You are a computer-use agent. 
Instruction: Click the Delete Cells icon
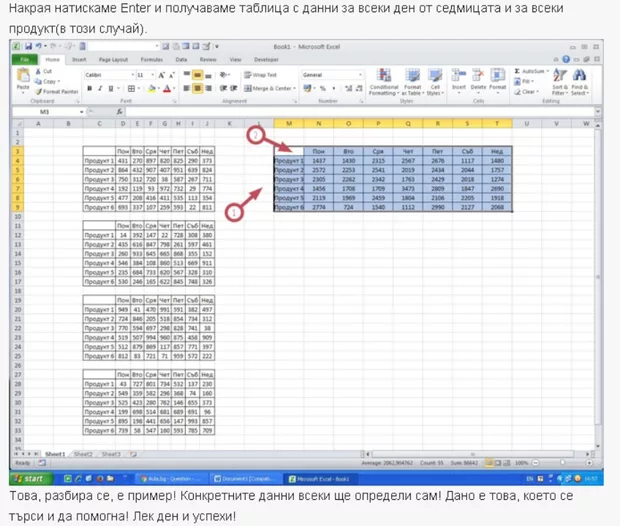coord(478,75)
